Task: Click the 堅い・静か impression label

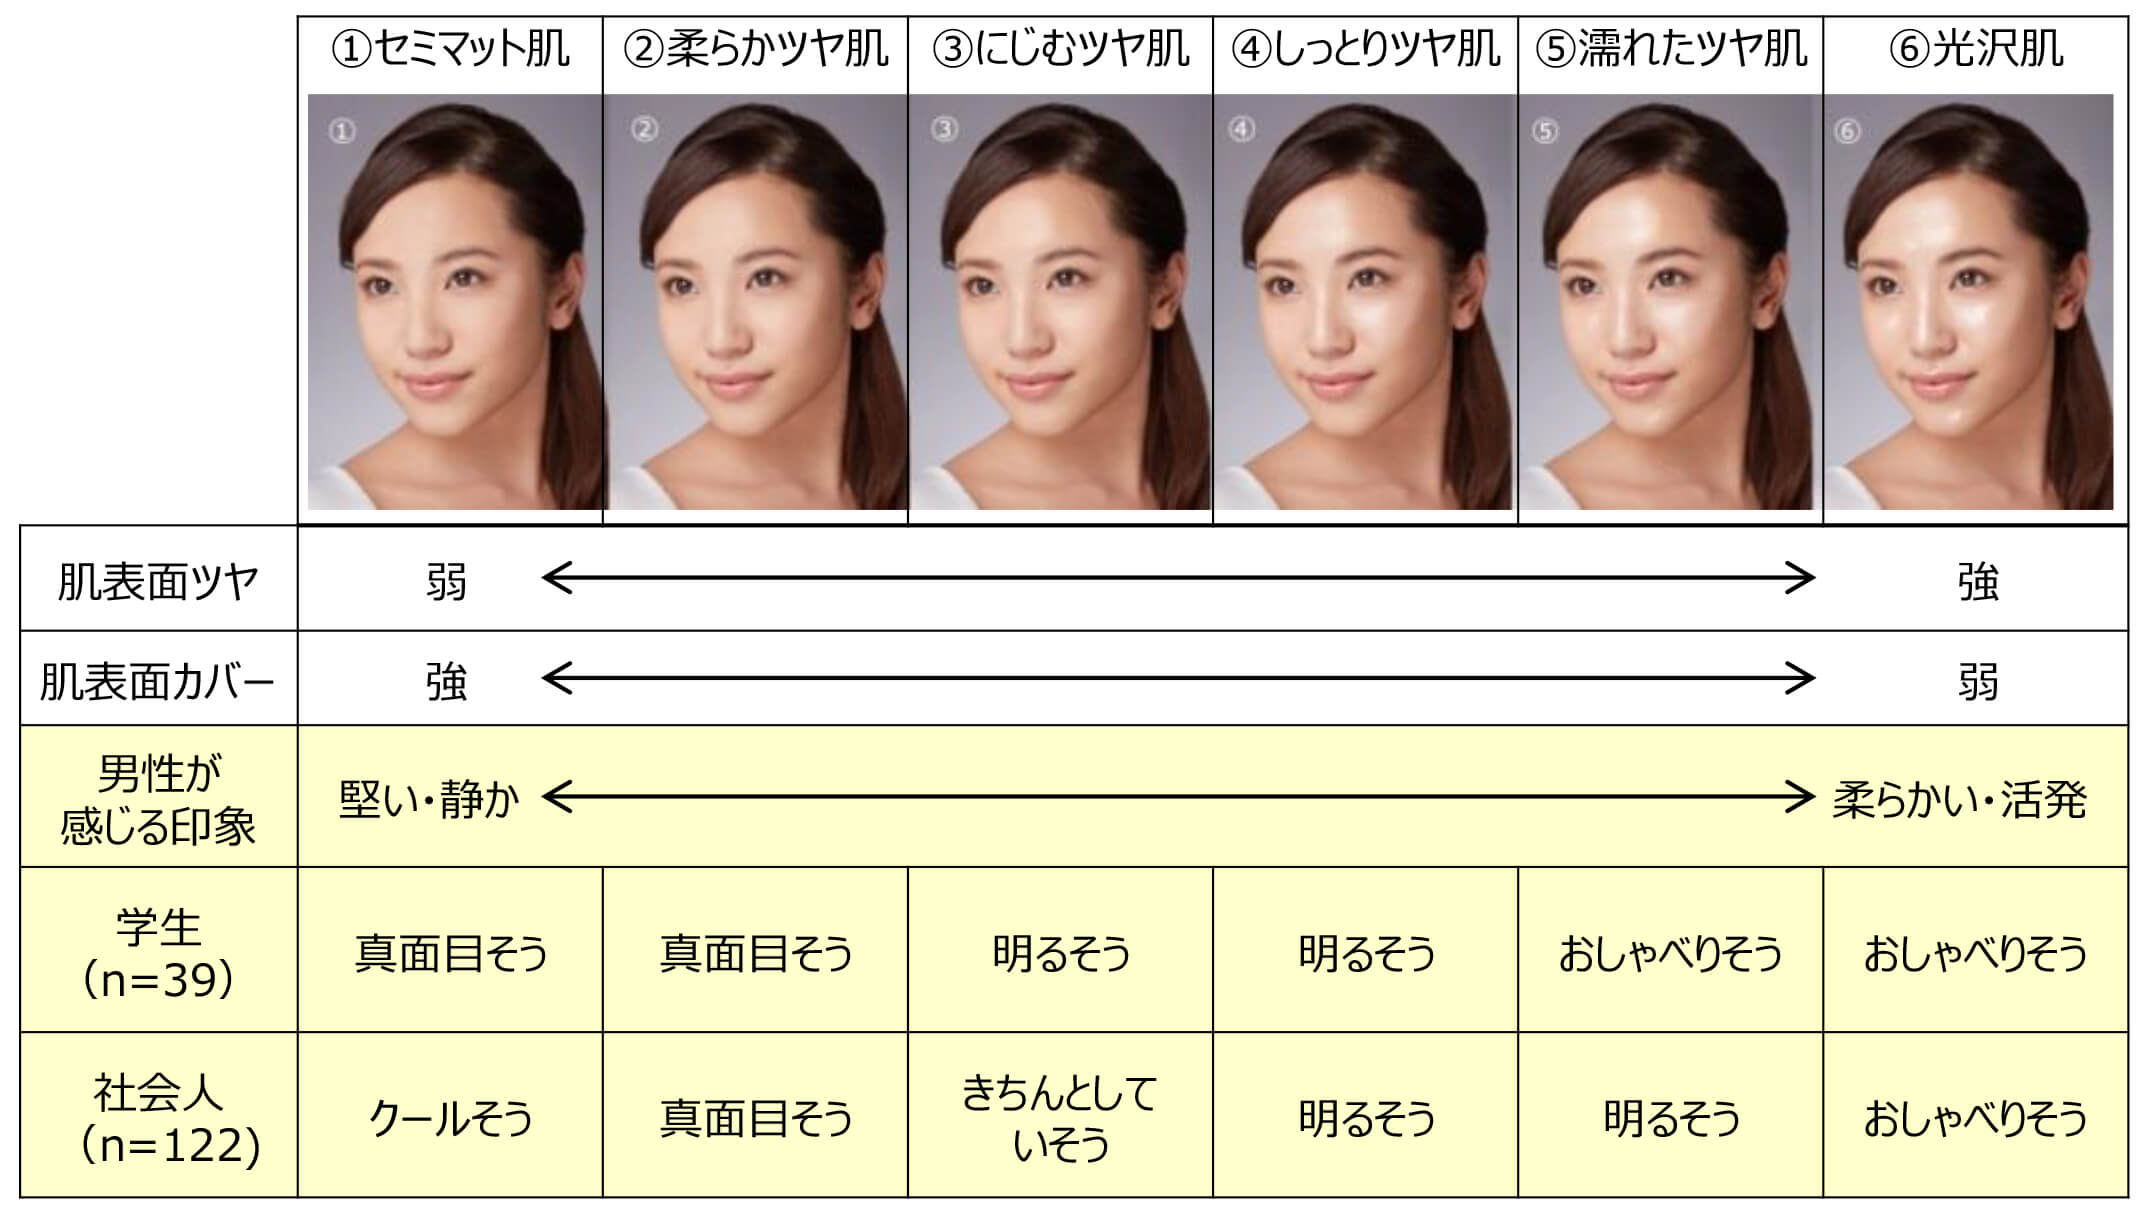Action: click(429, 800)
